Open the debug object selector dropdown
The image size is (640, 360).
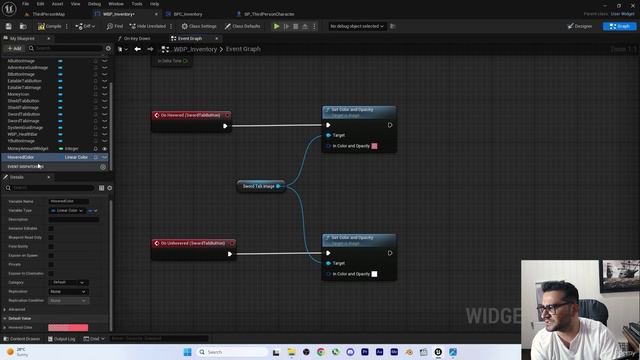click(357, 26)
